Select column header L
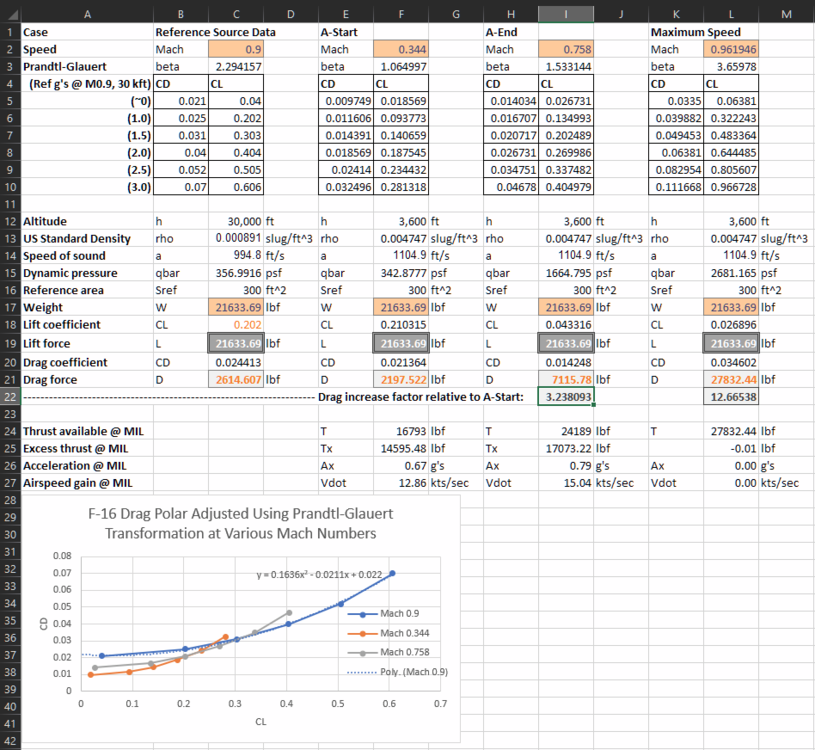This screenshot has height=750, width=815. 731,14
